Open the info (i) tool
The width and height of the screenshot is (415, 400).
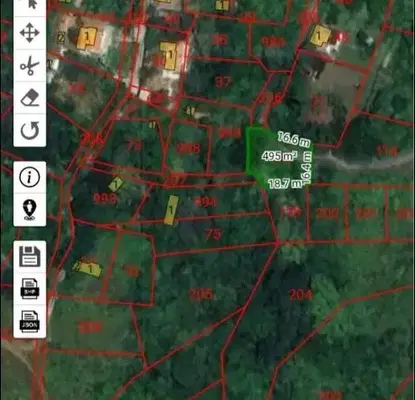tap(30, 177)
